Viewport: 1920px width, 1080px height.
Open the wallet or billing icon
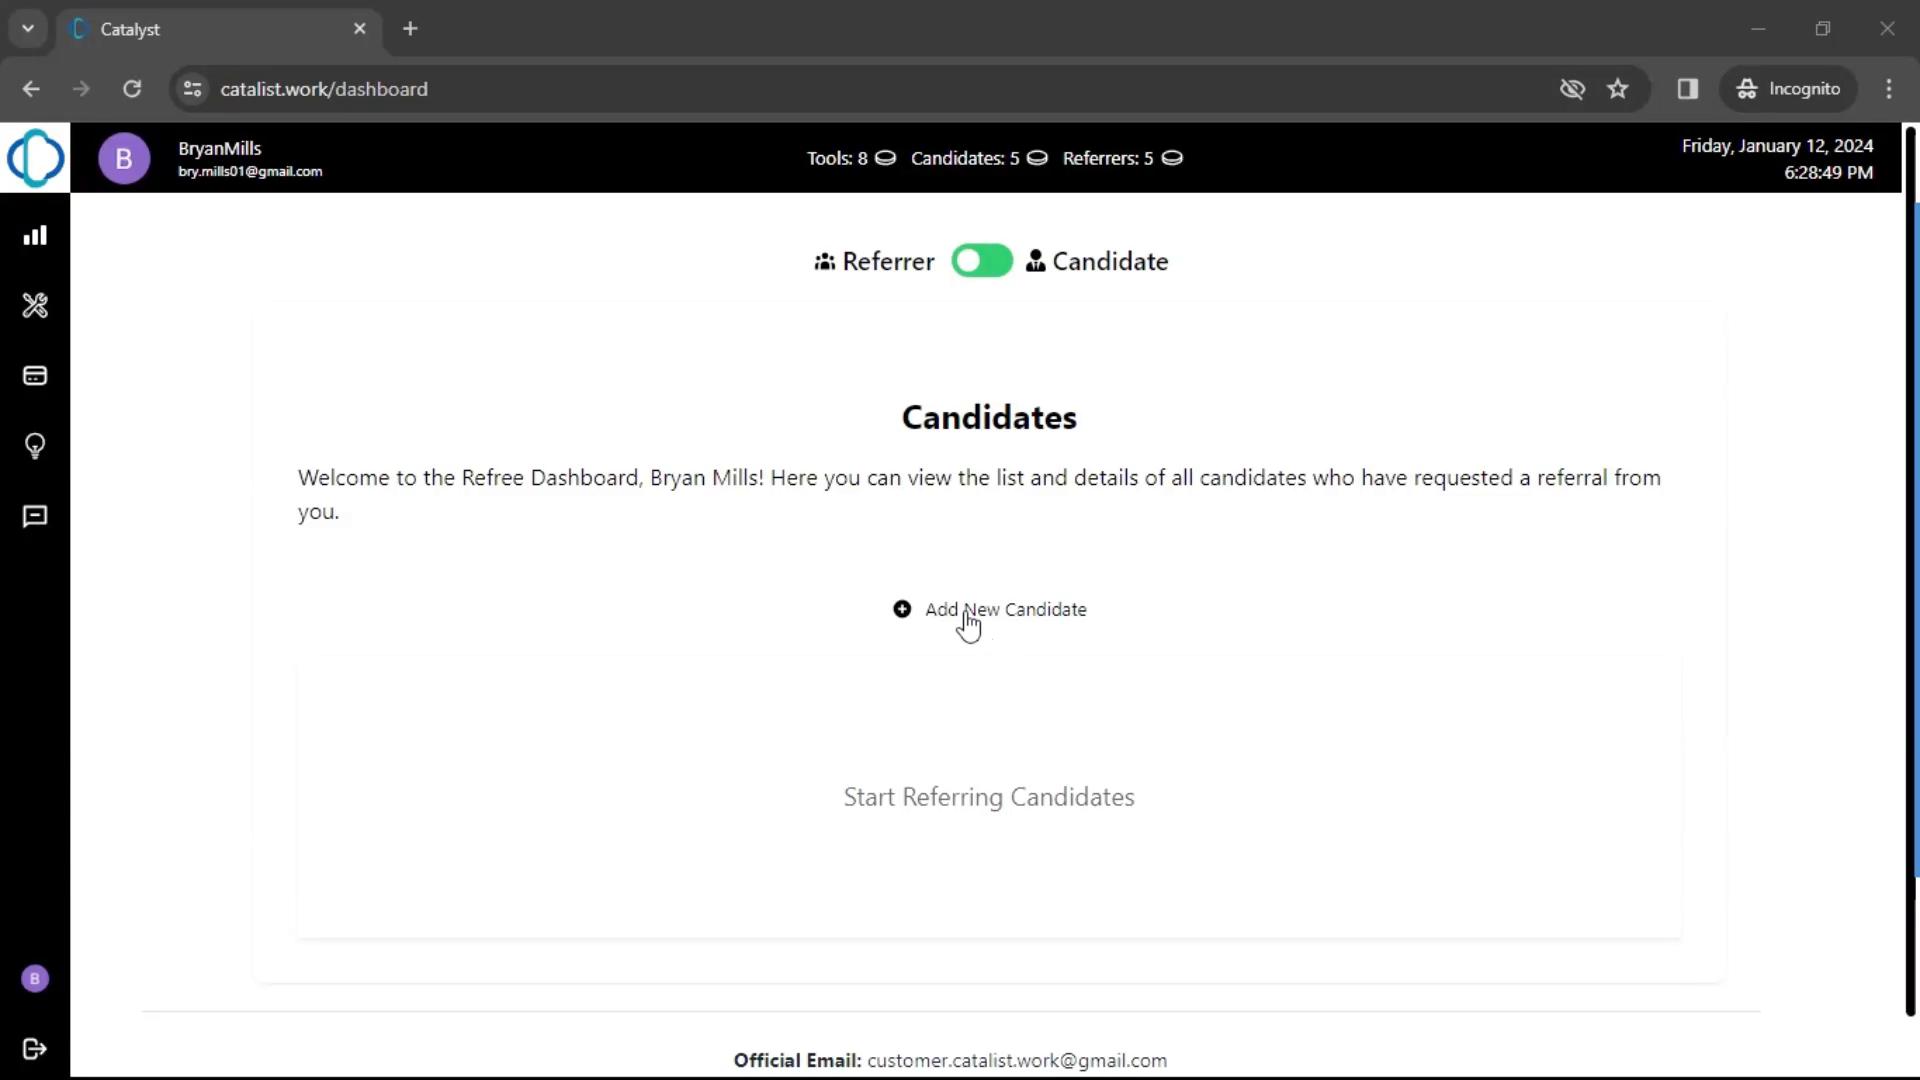point(36,376)
